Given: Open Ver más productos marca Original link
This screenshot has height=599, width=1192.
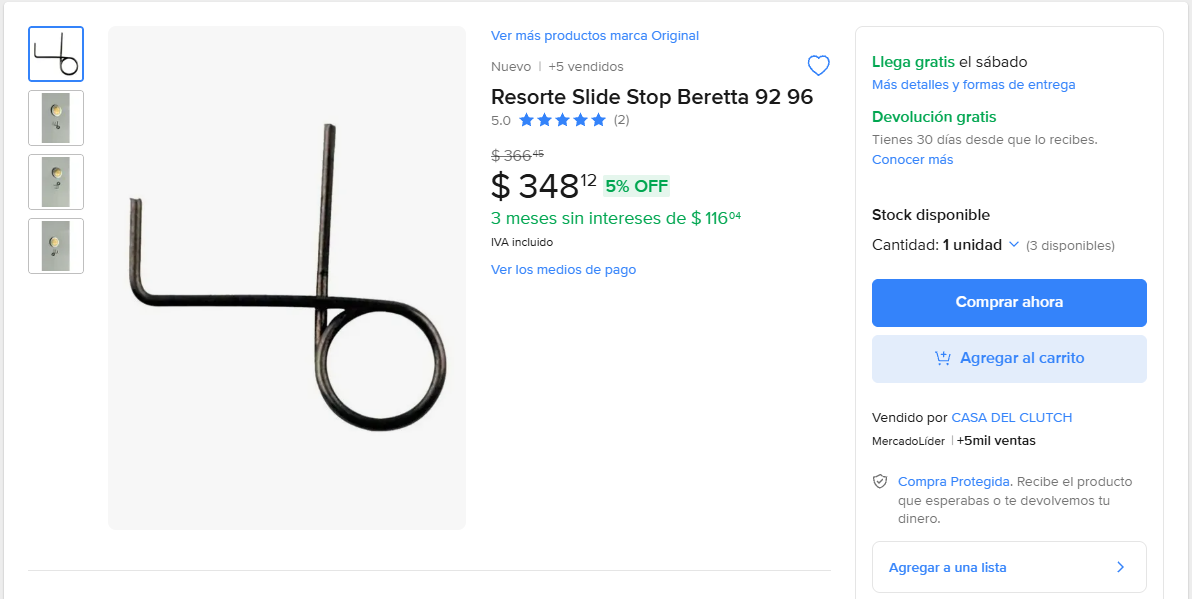Looking at the screenshot, I should (x=594, y=36).
